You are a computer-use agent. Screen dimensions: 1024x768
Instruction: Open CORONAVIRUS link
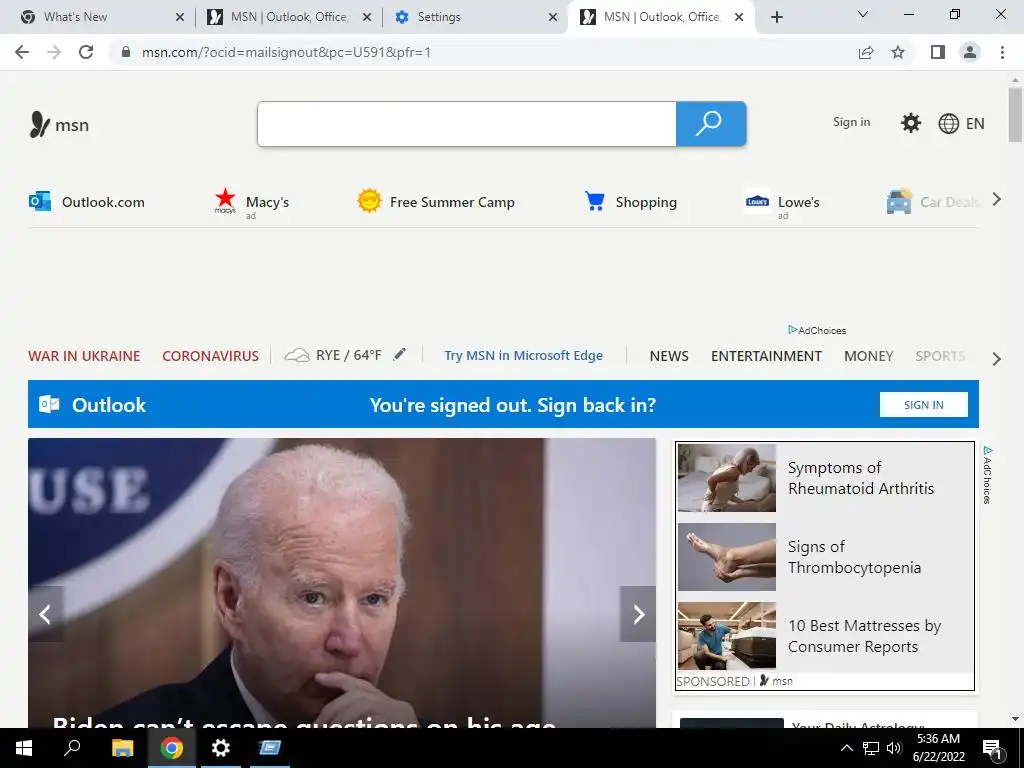point(210,356)
